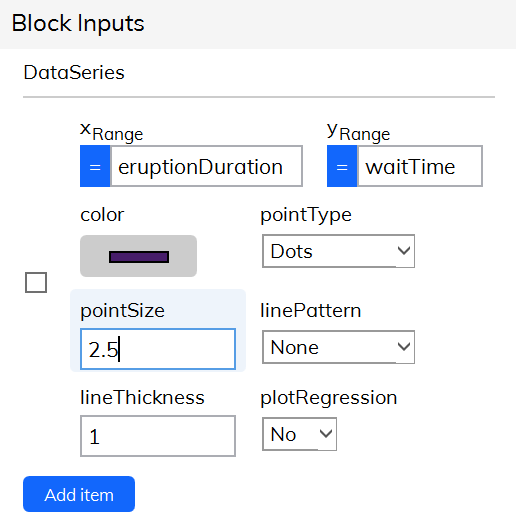Click the lineThickness label
Image resolution: width=516 pixels, height=532 pixels.
(142, 397)
